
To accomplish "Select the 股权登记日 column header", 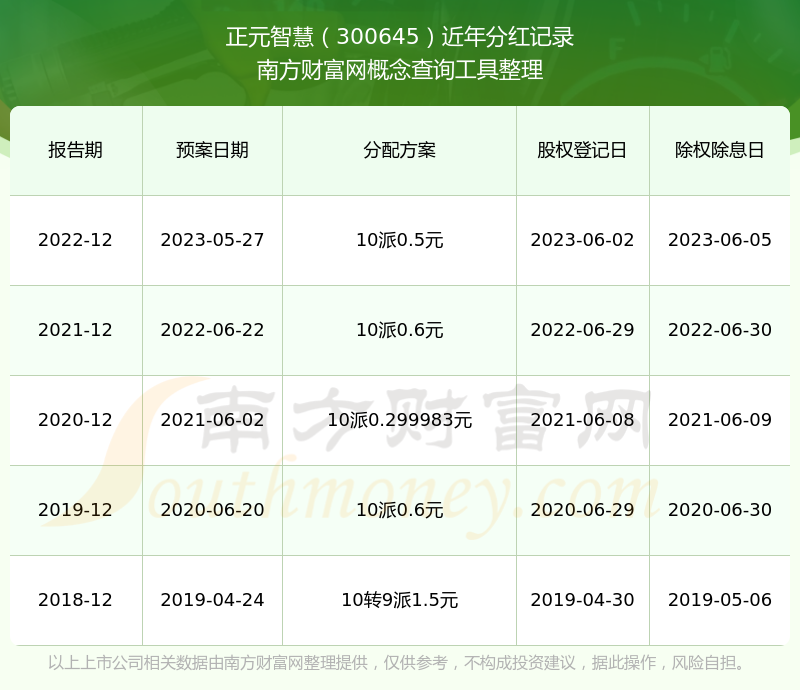I will click(582, 150).
